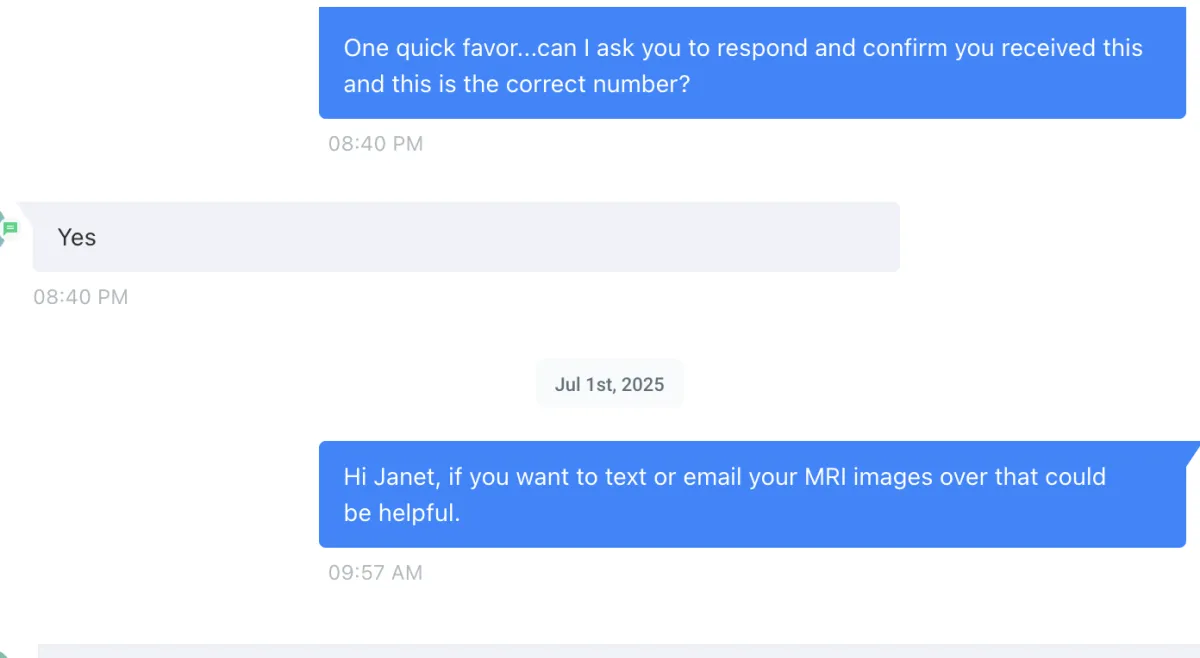This screenshot has width=1200, height=658.
Task: Click the partial avatar at the bottom left
Action: 3,653
